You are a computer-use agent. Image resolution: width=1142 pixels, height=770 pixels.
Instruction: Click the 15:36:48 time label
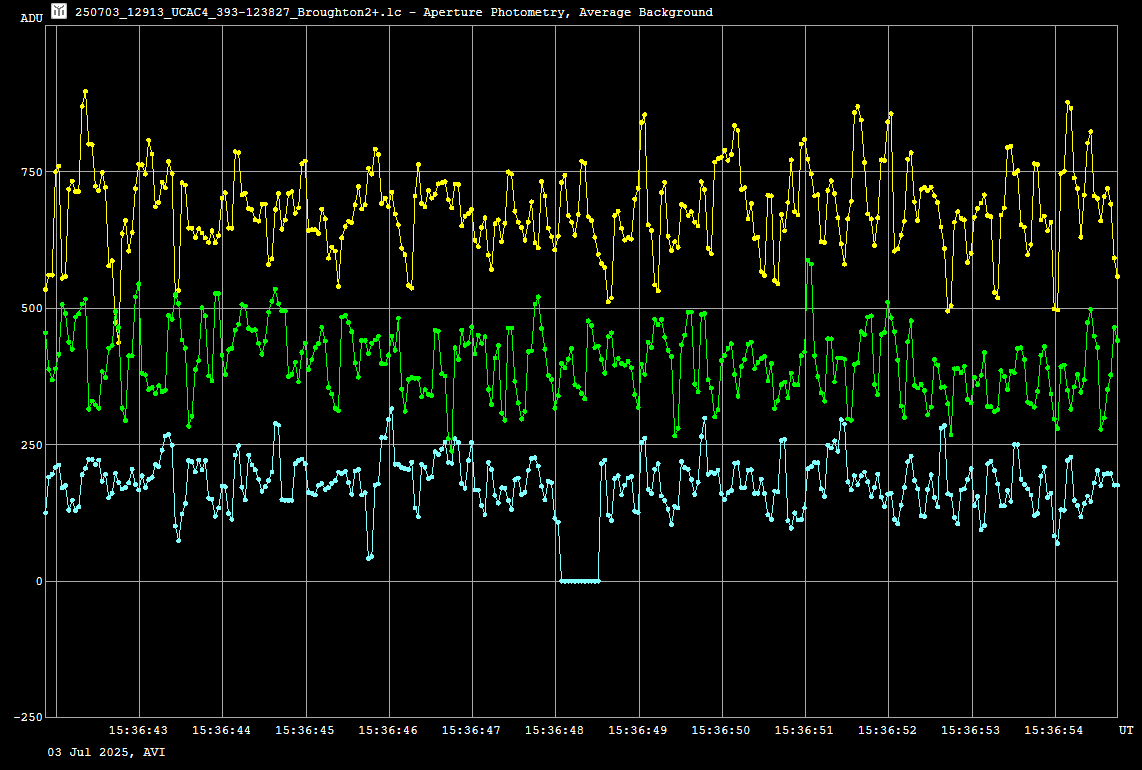pos(555,731)
